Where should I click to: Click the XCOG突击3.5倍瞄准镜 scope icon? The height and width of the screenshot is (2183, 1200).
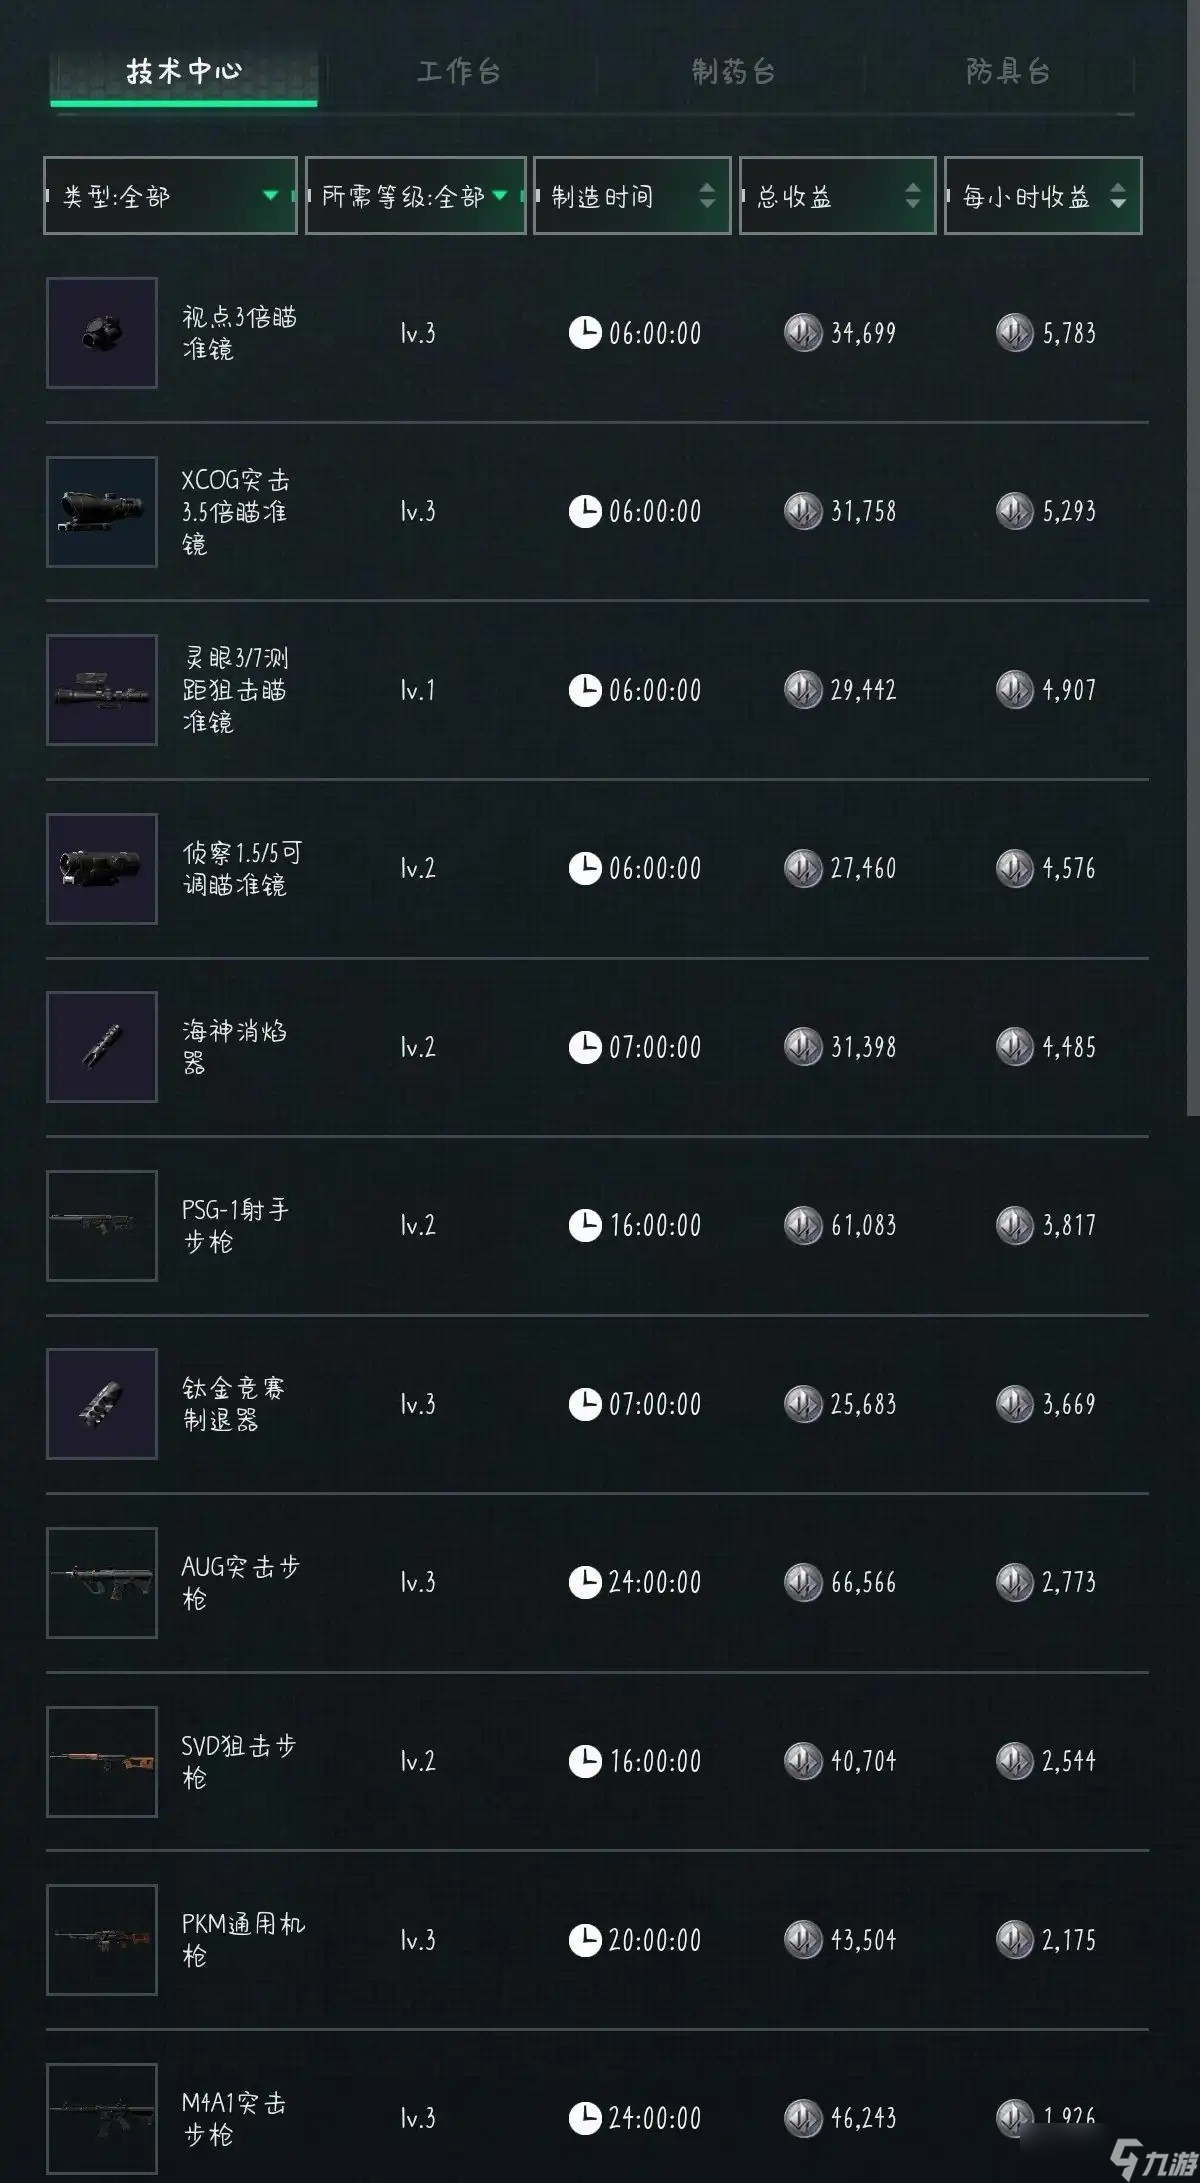coord(102,512)
